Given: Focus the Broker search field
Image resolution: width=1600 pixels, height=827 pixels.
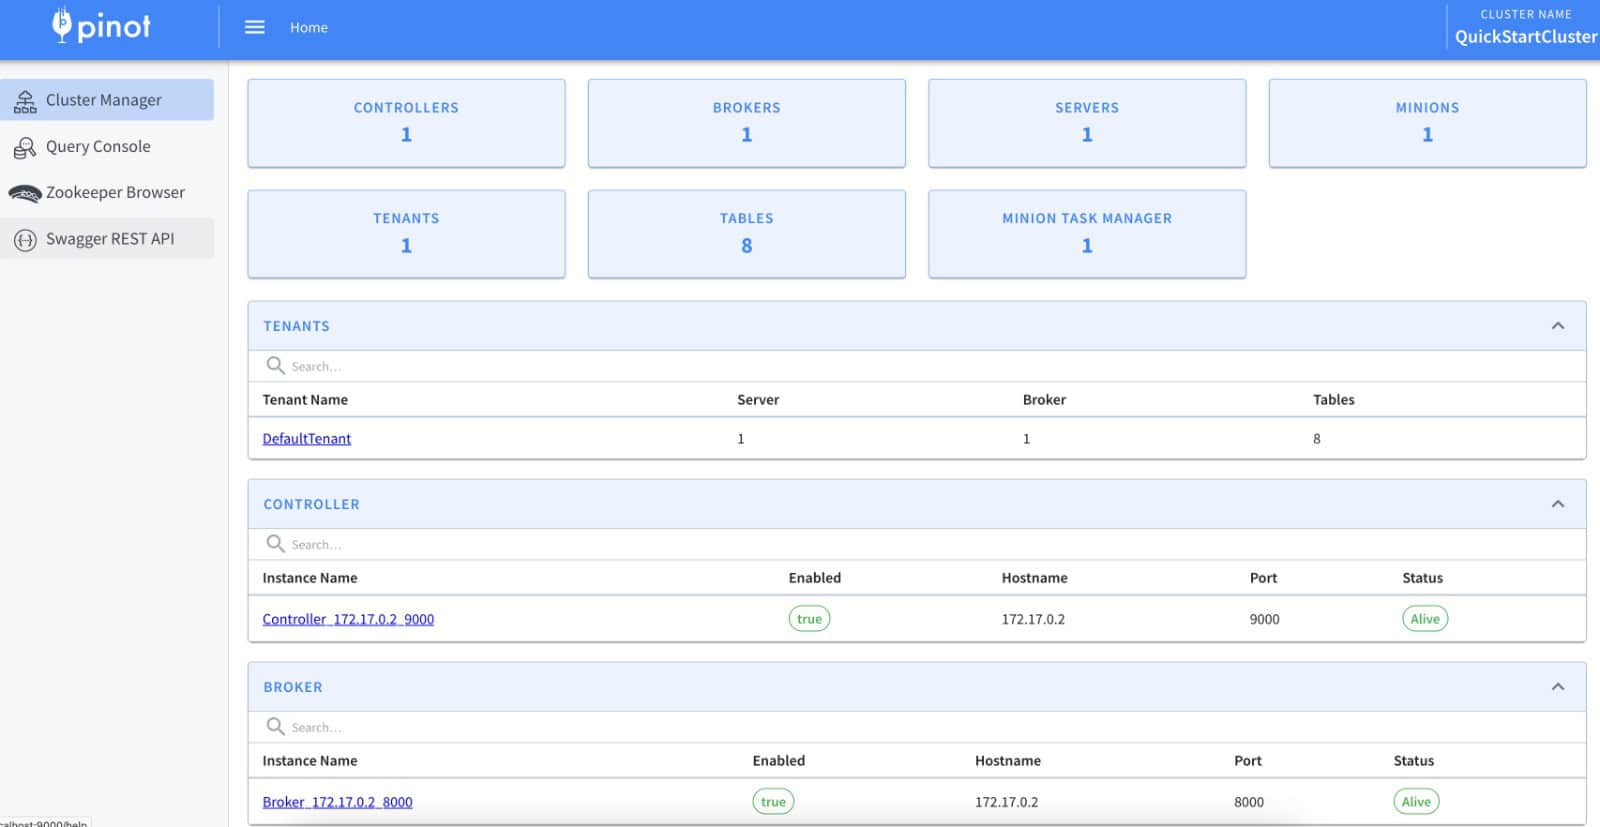Looking at the screenshot, I should (x=917, y=727).
